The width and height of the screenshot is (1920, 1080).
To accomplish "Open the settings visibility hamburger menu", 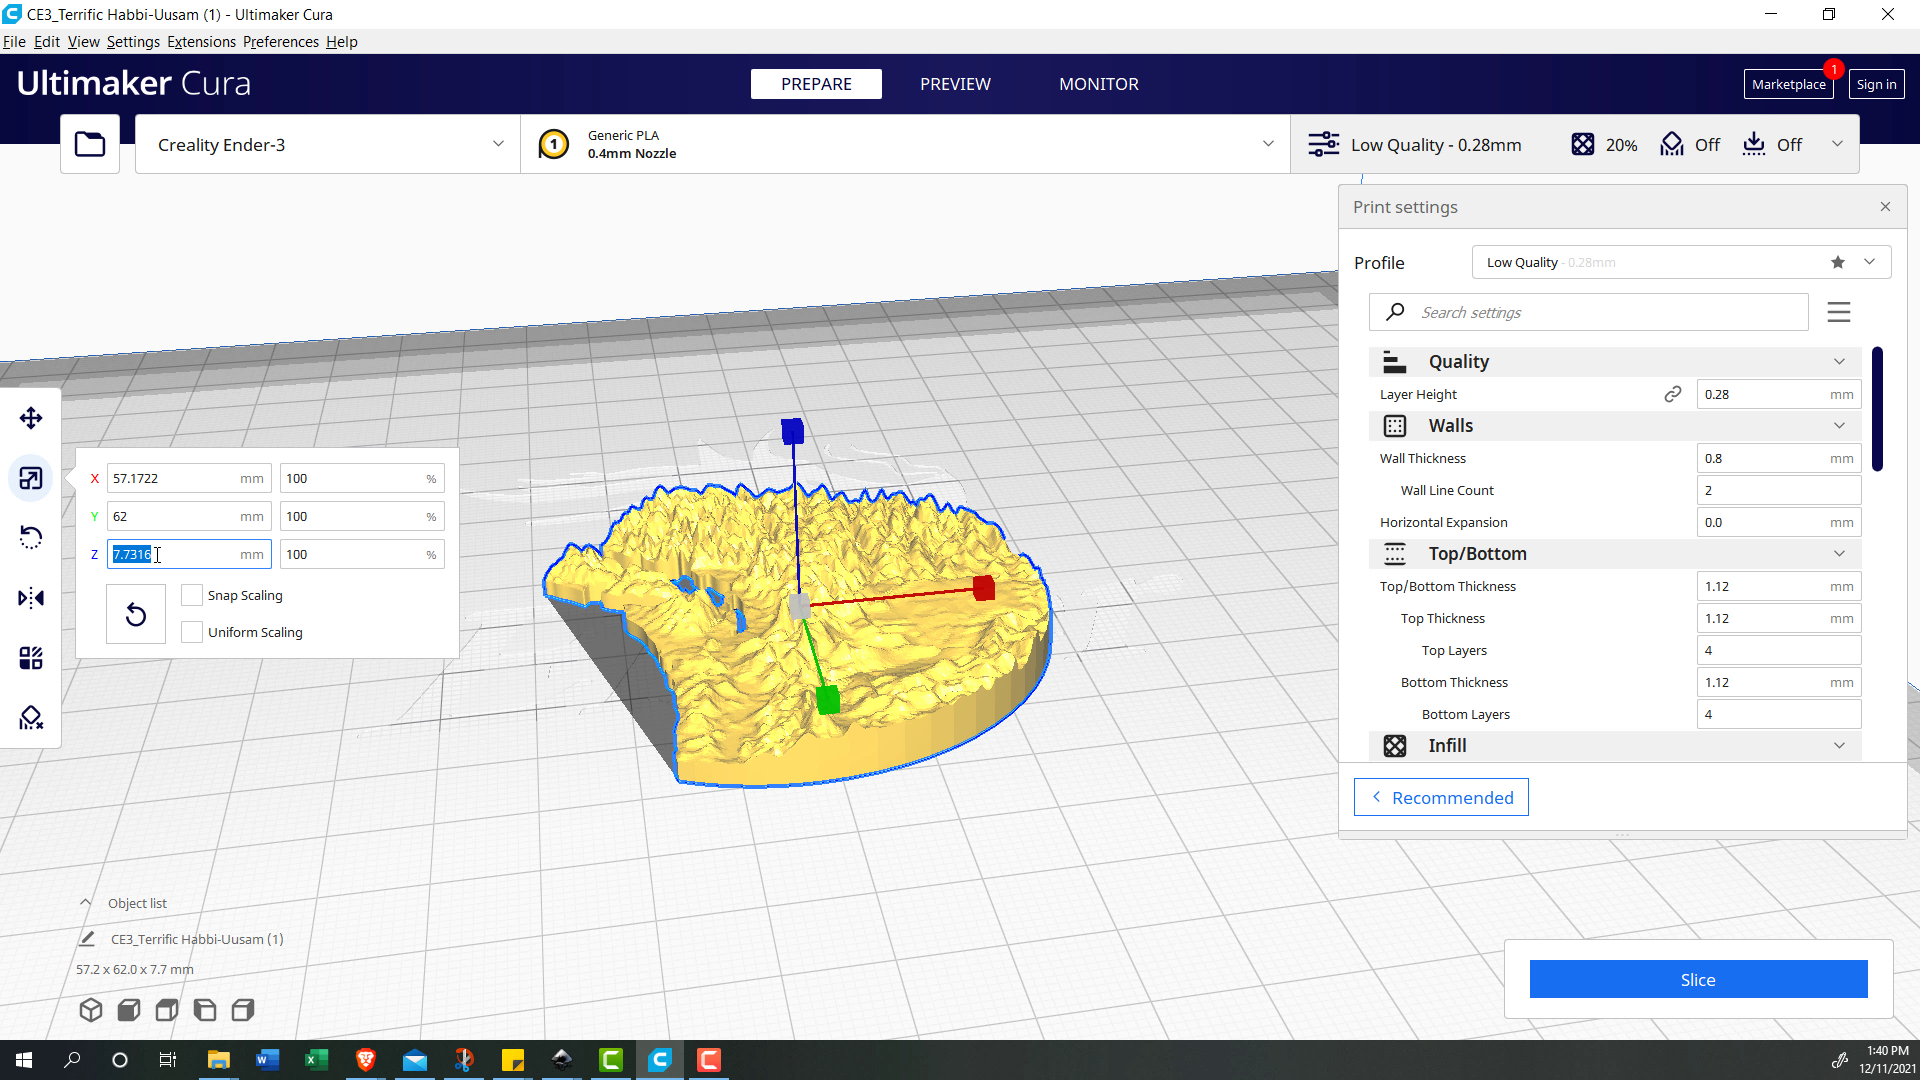I will (x=1838, y=312).
